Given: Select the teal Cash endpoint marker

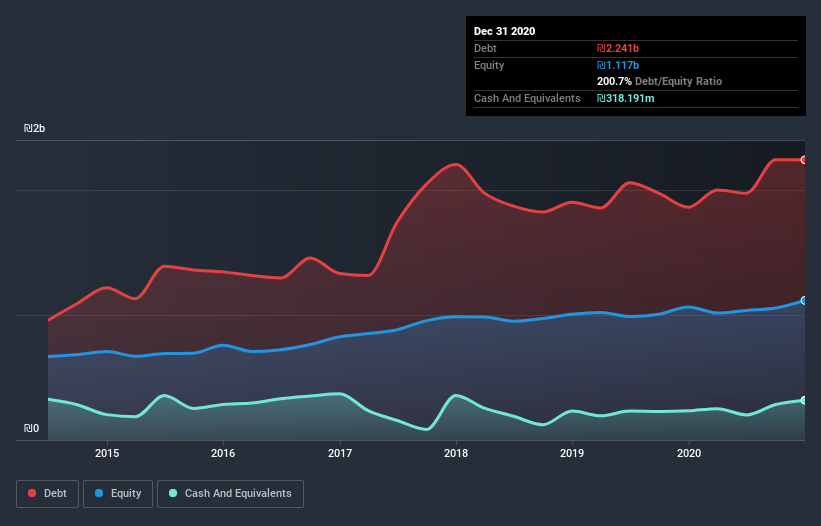Looking at the screenshot, I should (804, 400).
